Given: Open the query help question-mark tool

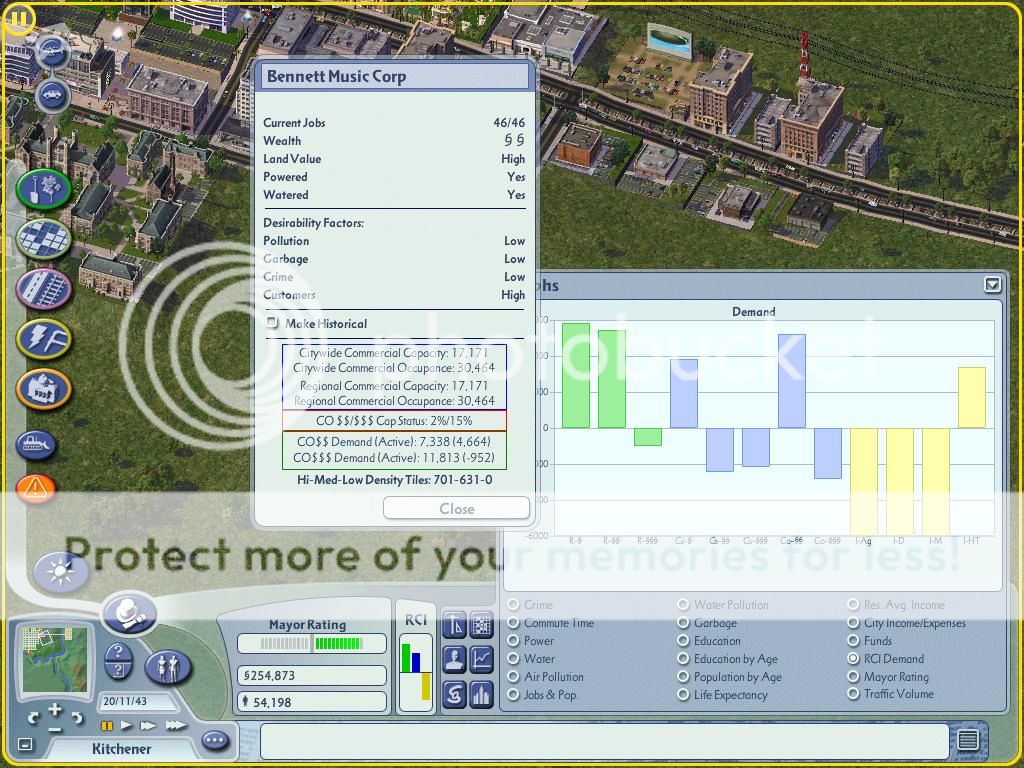Looking at the screenshot, I should click(x=118, y=660).
